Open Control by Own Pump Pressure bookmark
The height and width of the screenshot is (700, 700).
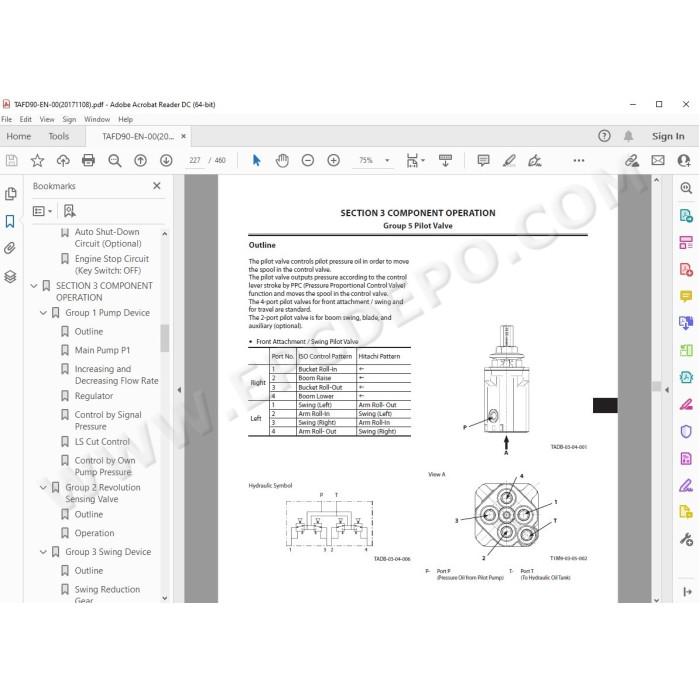coord(105,466)
